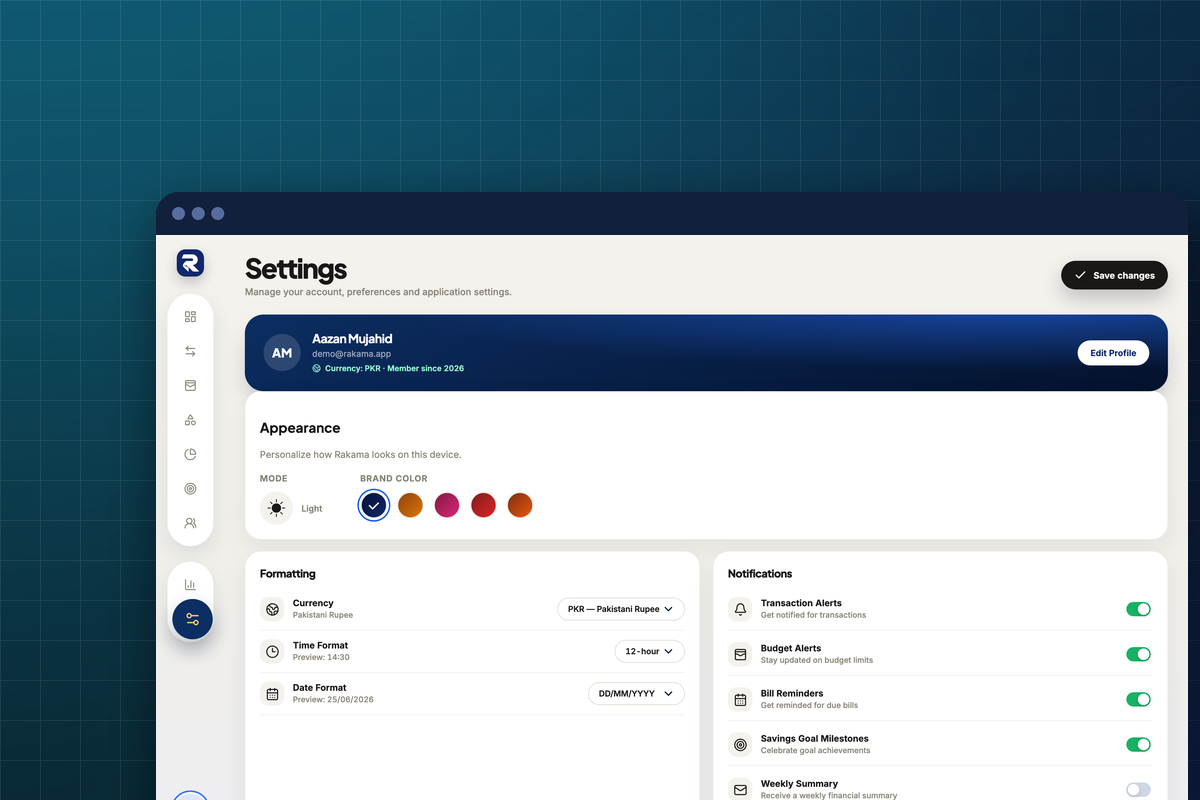Click 'Get notified for transactions' text
Viewport: 1200px width, 800px height.
813,615
